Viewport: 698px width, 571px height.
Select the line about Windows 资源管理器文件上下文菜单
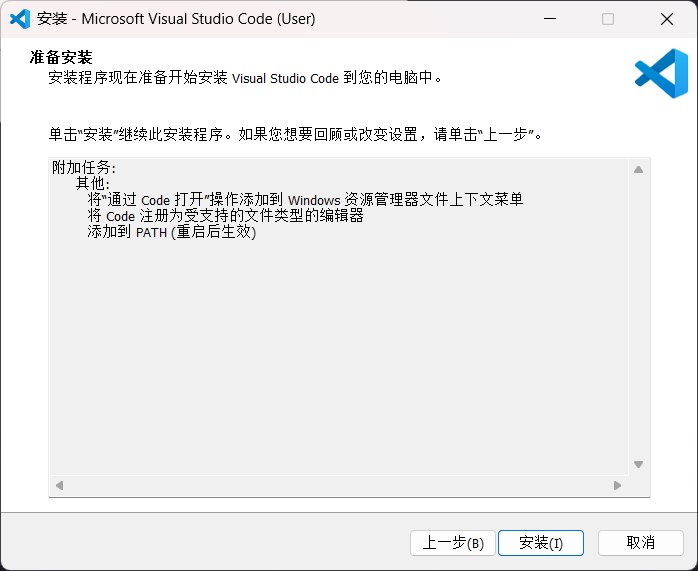point(305,200)
